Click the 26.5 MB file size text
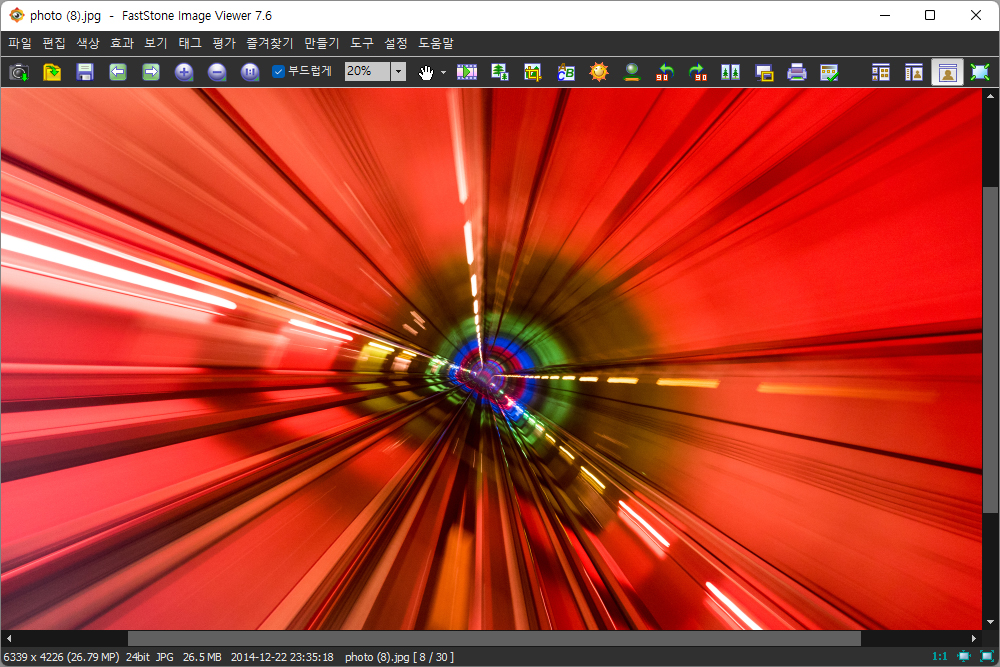 (x=202, y=657)
